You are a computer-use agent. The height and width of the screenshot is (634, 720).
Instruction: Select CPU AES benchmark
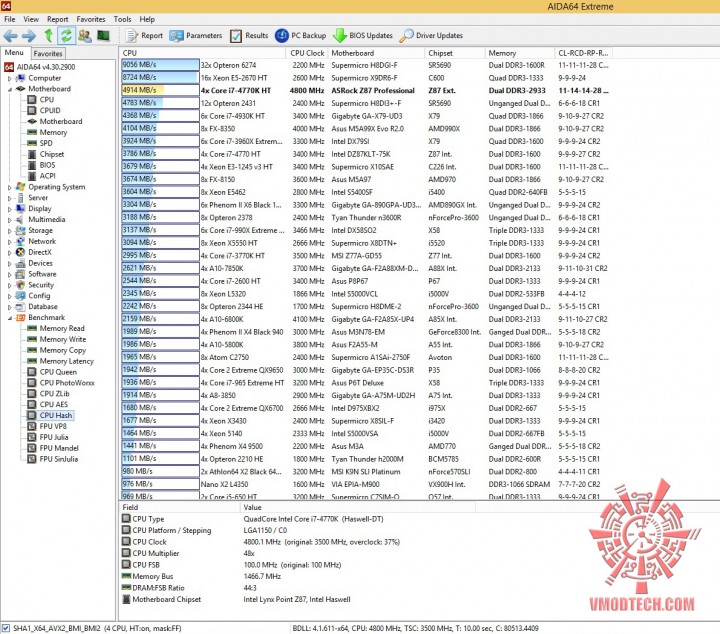click(x=48, y=404)
